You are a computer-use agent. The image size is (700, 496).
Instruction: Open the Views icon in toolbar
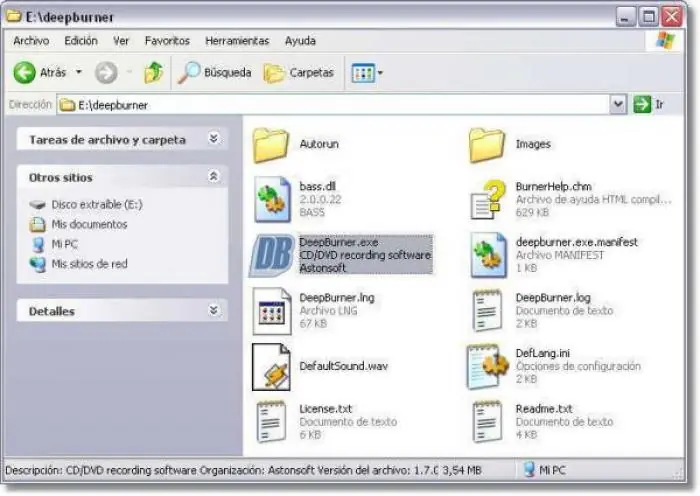363,73
